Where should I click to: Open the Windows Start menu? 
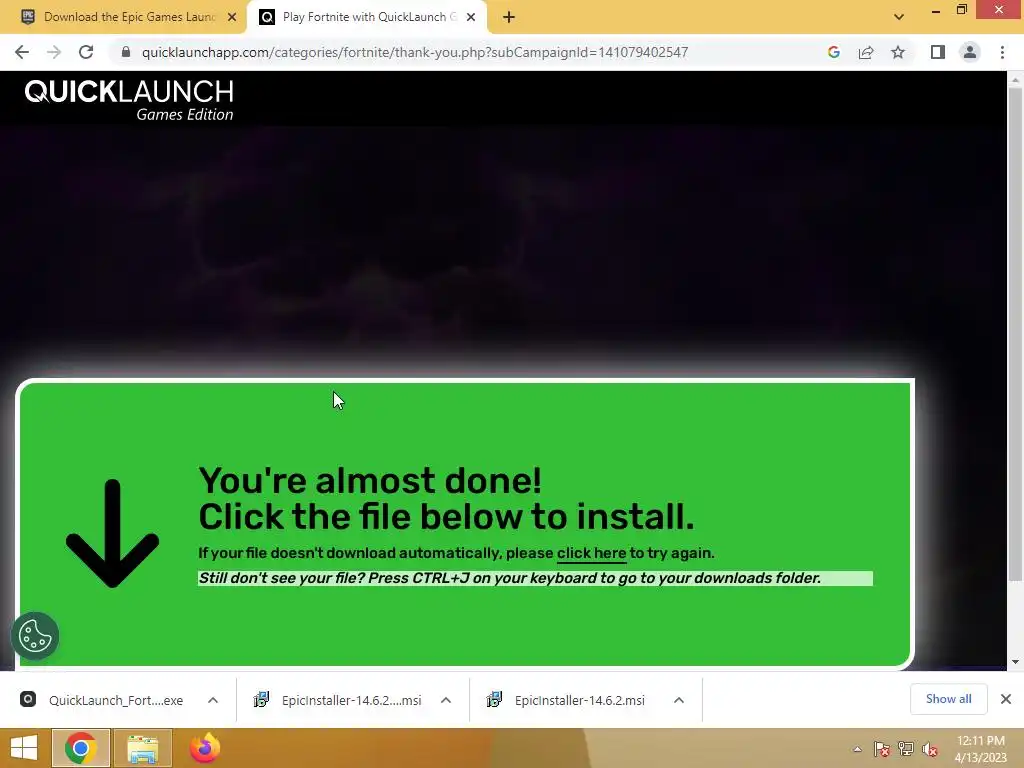pyautogui.click(x=24, y=748)
